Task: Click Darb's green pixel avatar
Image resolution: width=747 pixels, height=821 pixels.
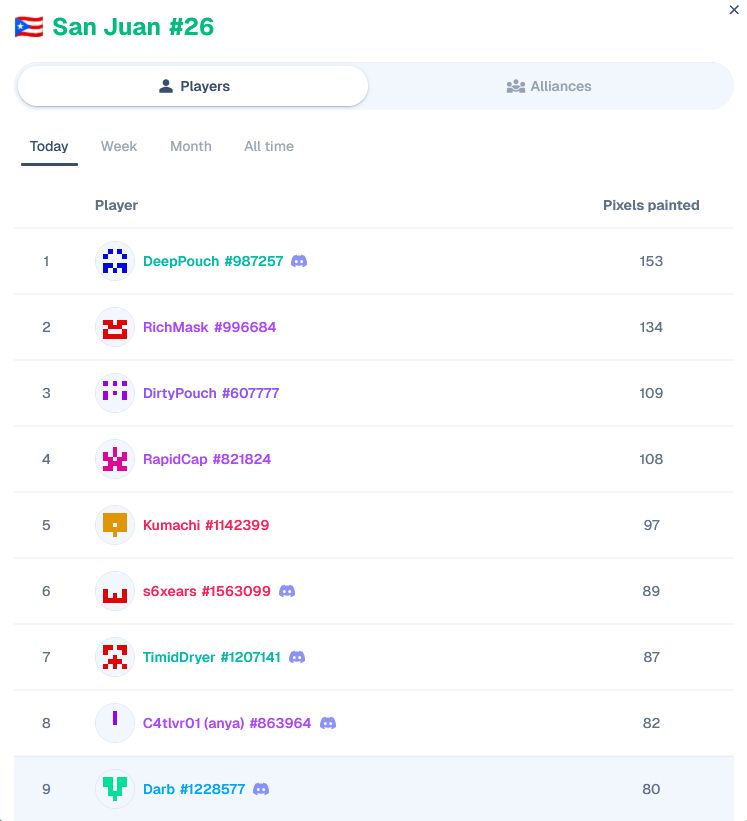Action: pos(115,789)
